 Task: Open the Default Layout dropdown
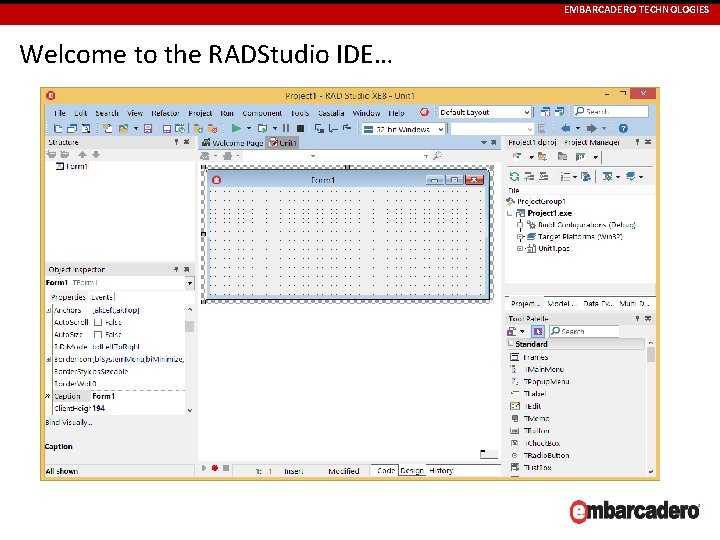coord(527,112)
